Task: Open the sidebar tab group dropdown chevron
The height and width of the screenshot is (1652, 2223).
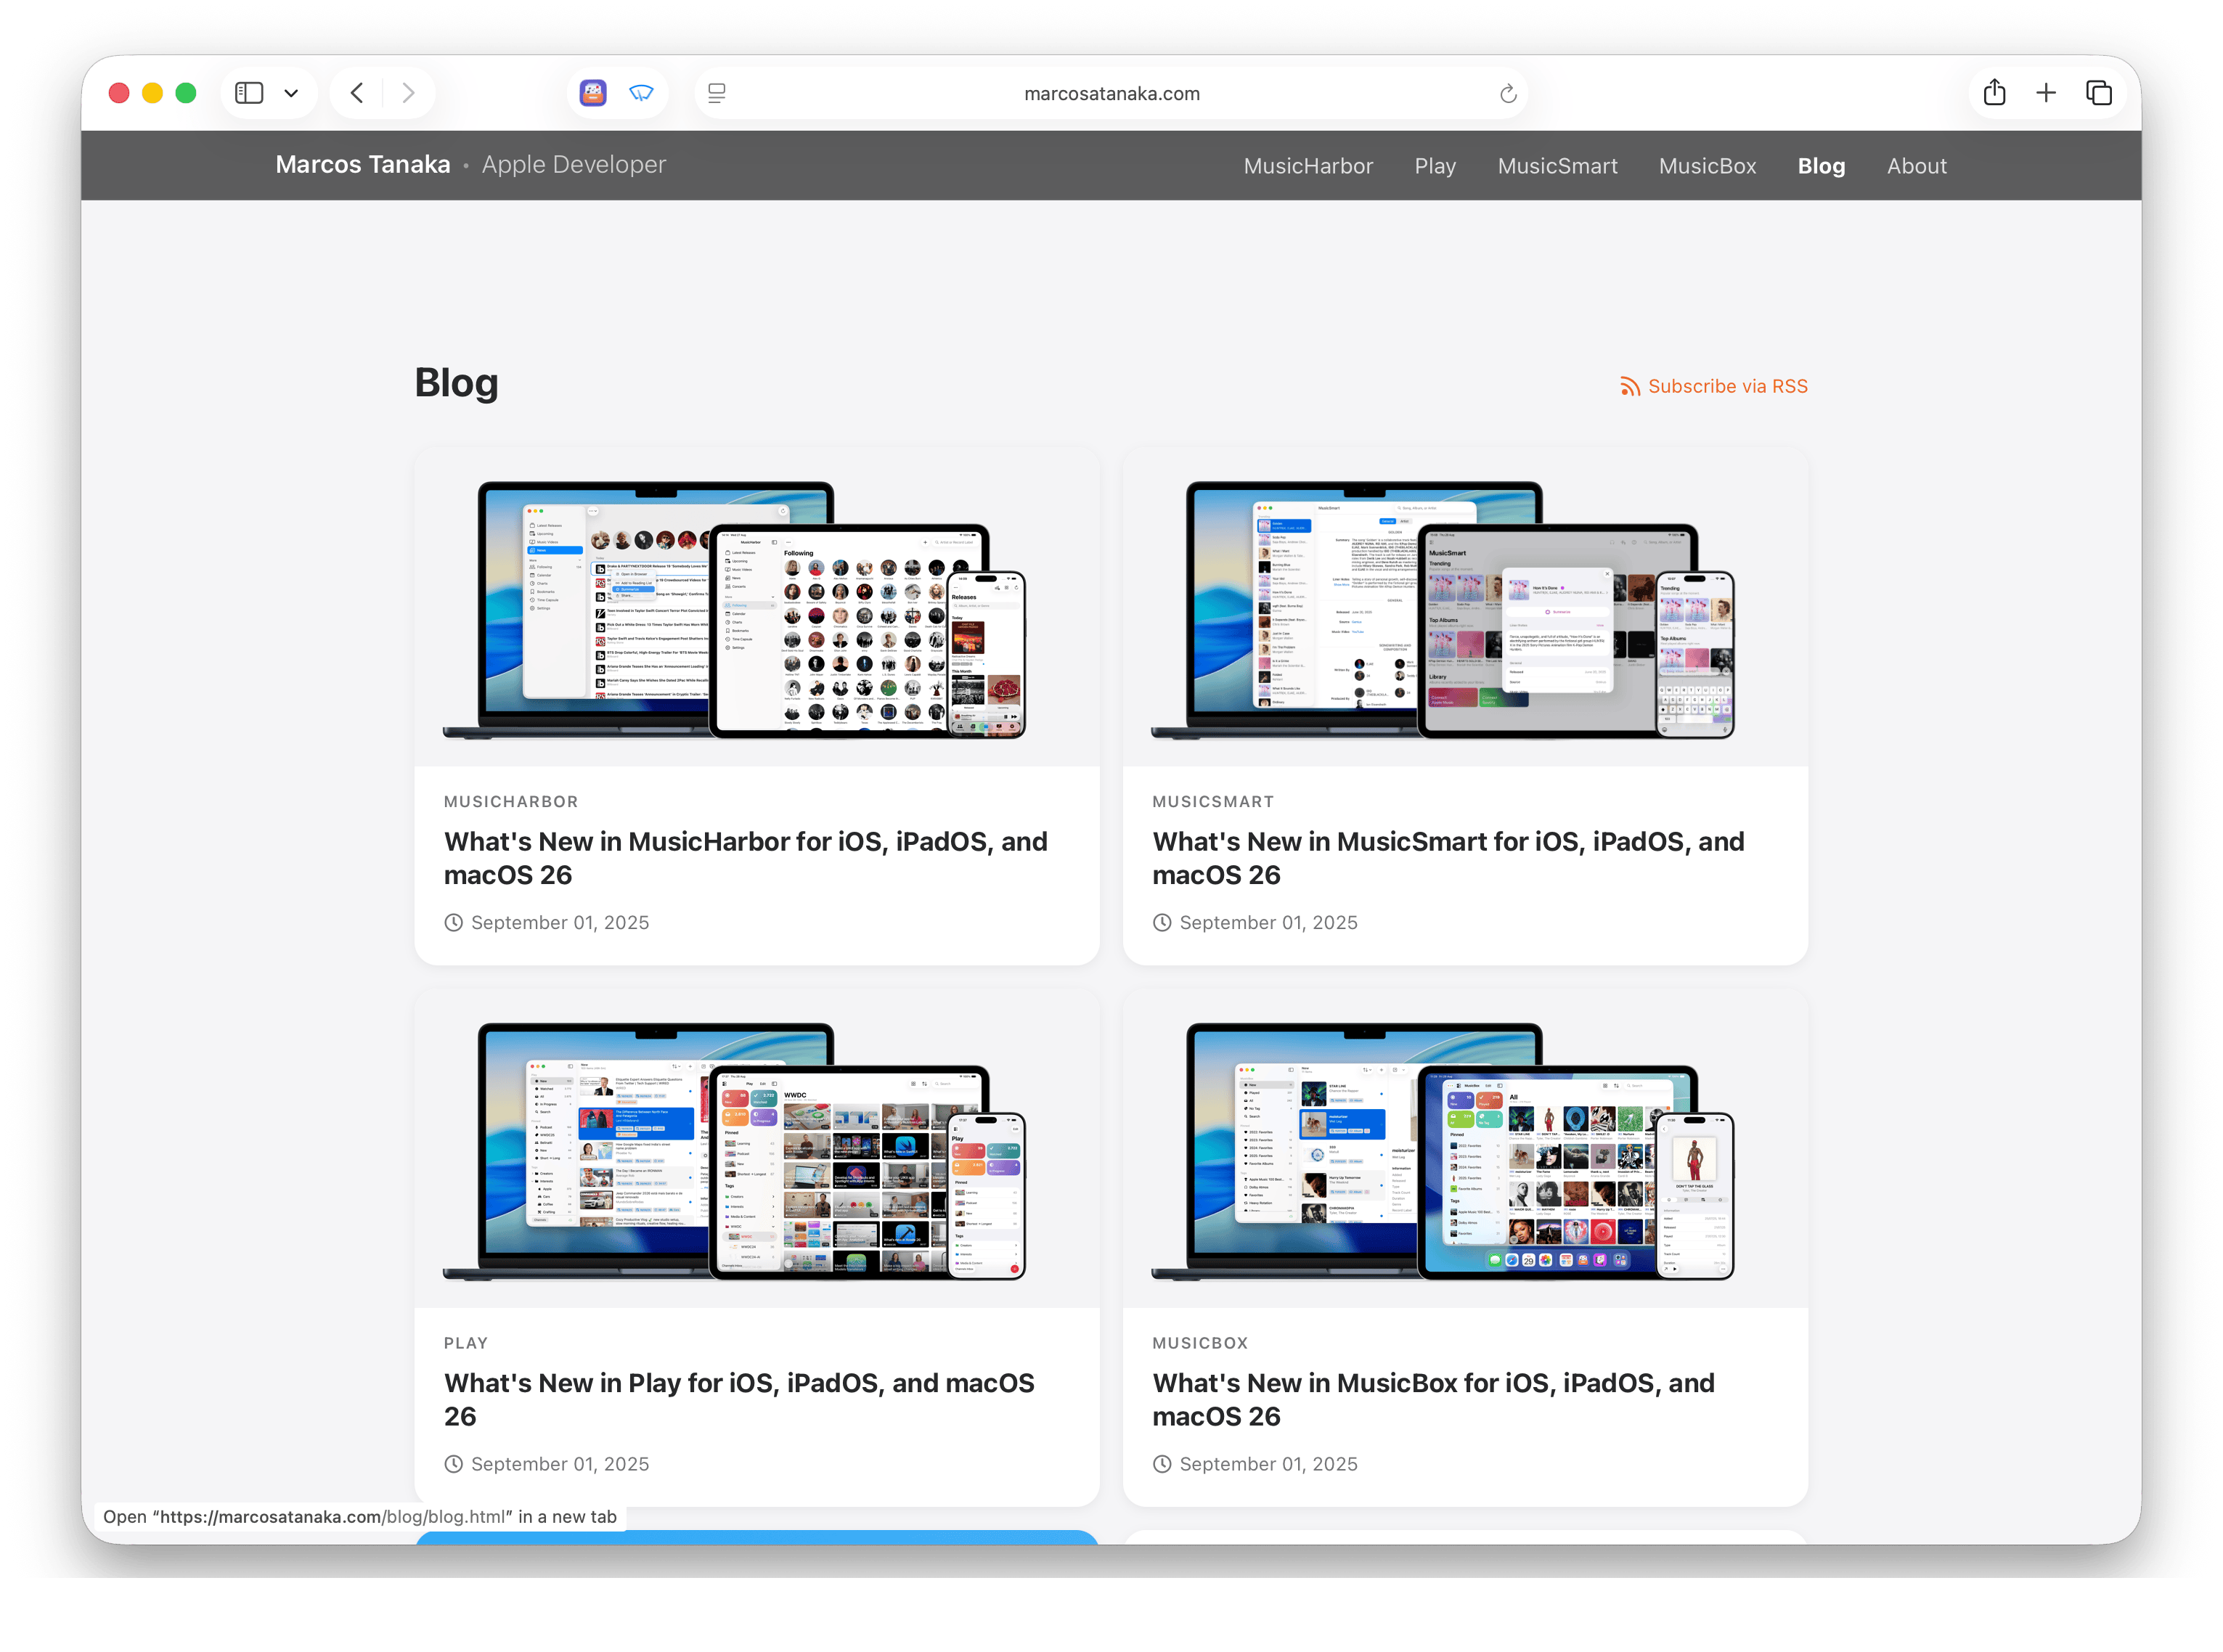Action: click(291, 94)
